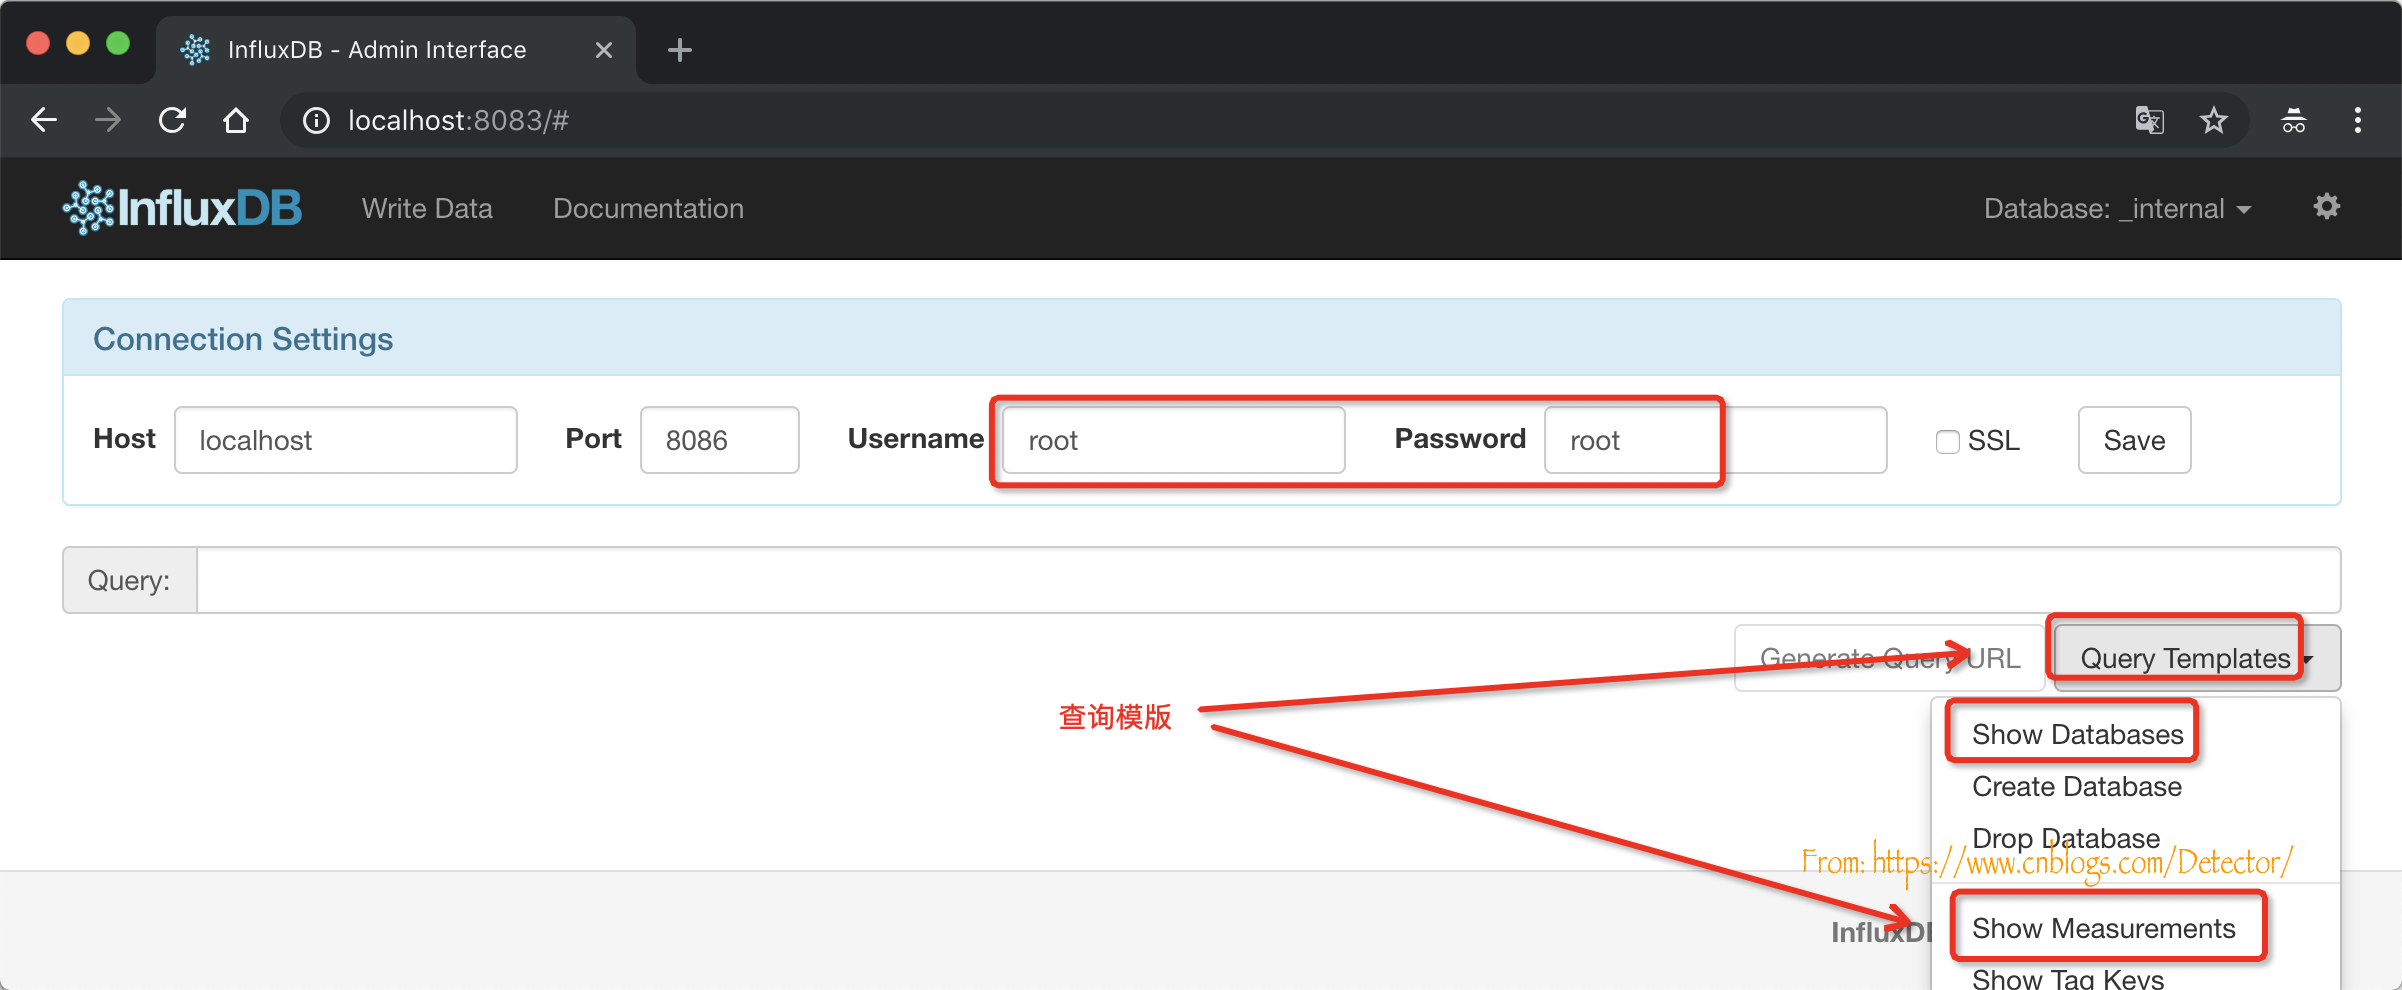Image resolution: width=2402 pixels, height=990 pixels.
Task: Toggle the SSL checkbox
Action: (1947, 441)
